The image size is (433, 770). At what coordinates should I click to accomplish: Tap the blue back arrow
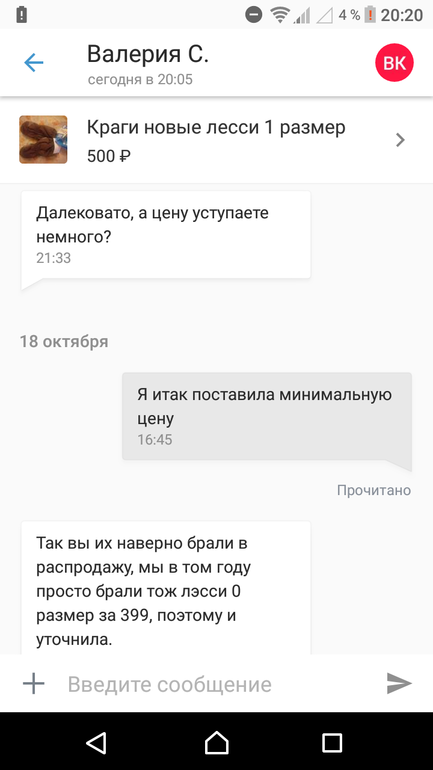[33, 63]
